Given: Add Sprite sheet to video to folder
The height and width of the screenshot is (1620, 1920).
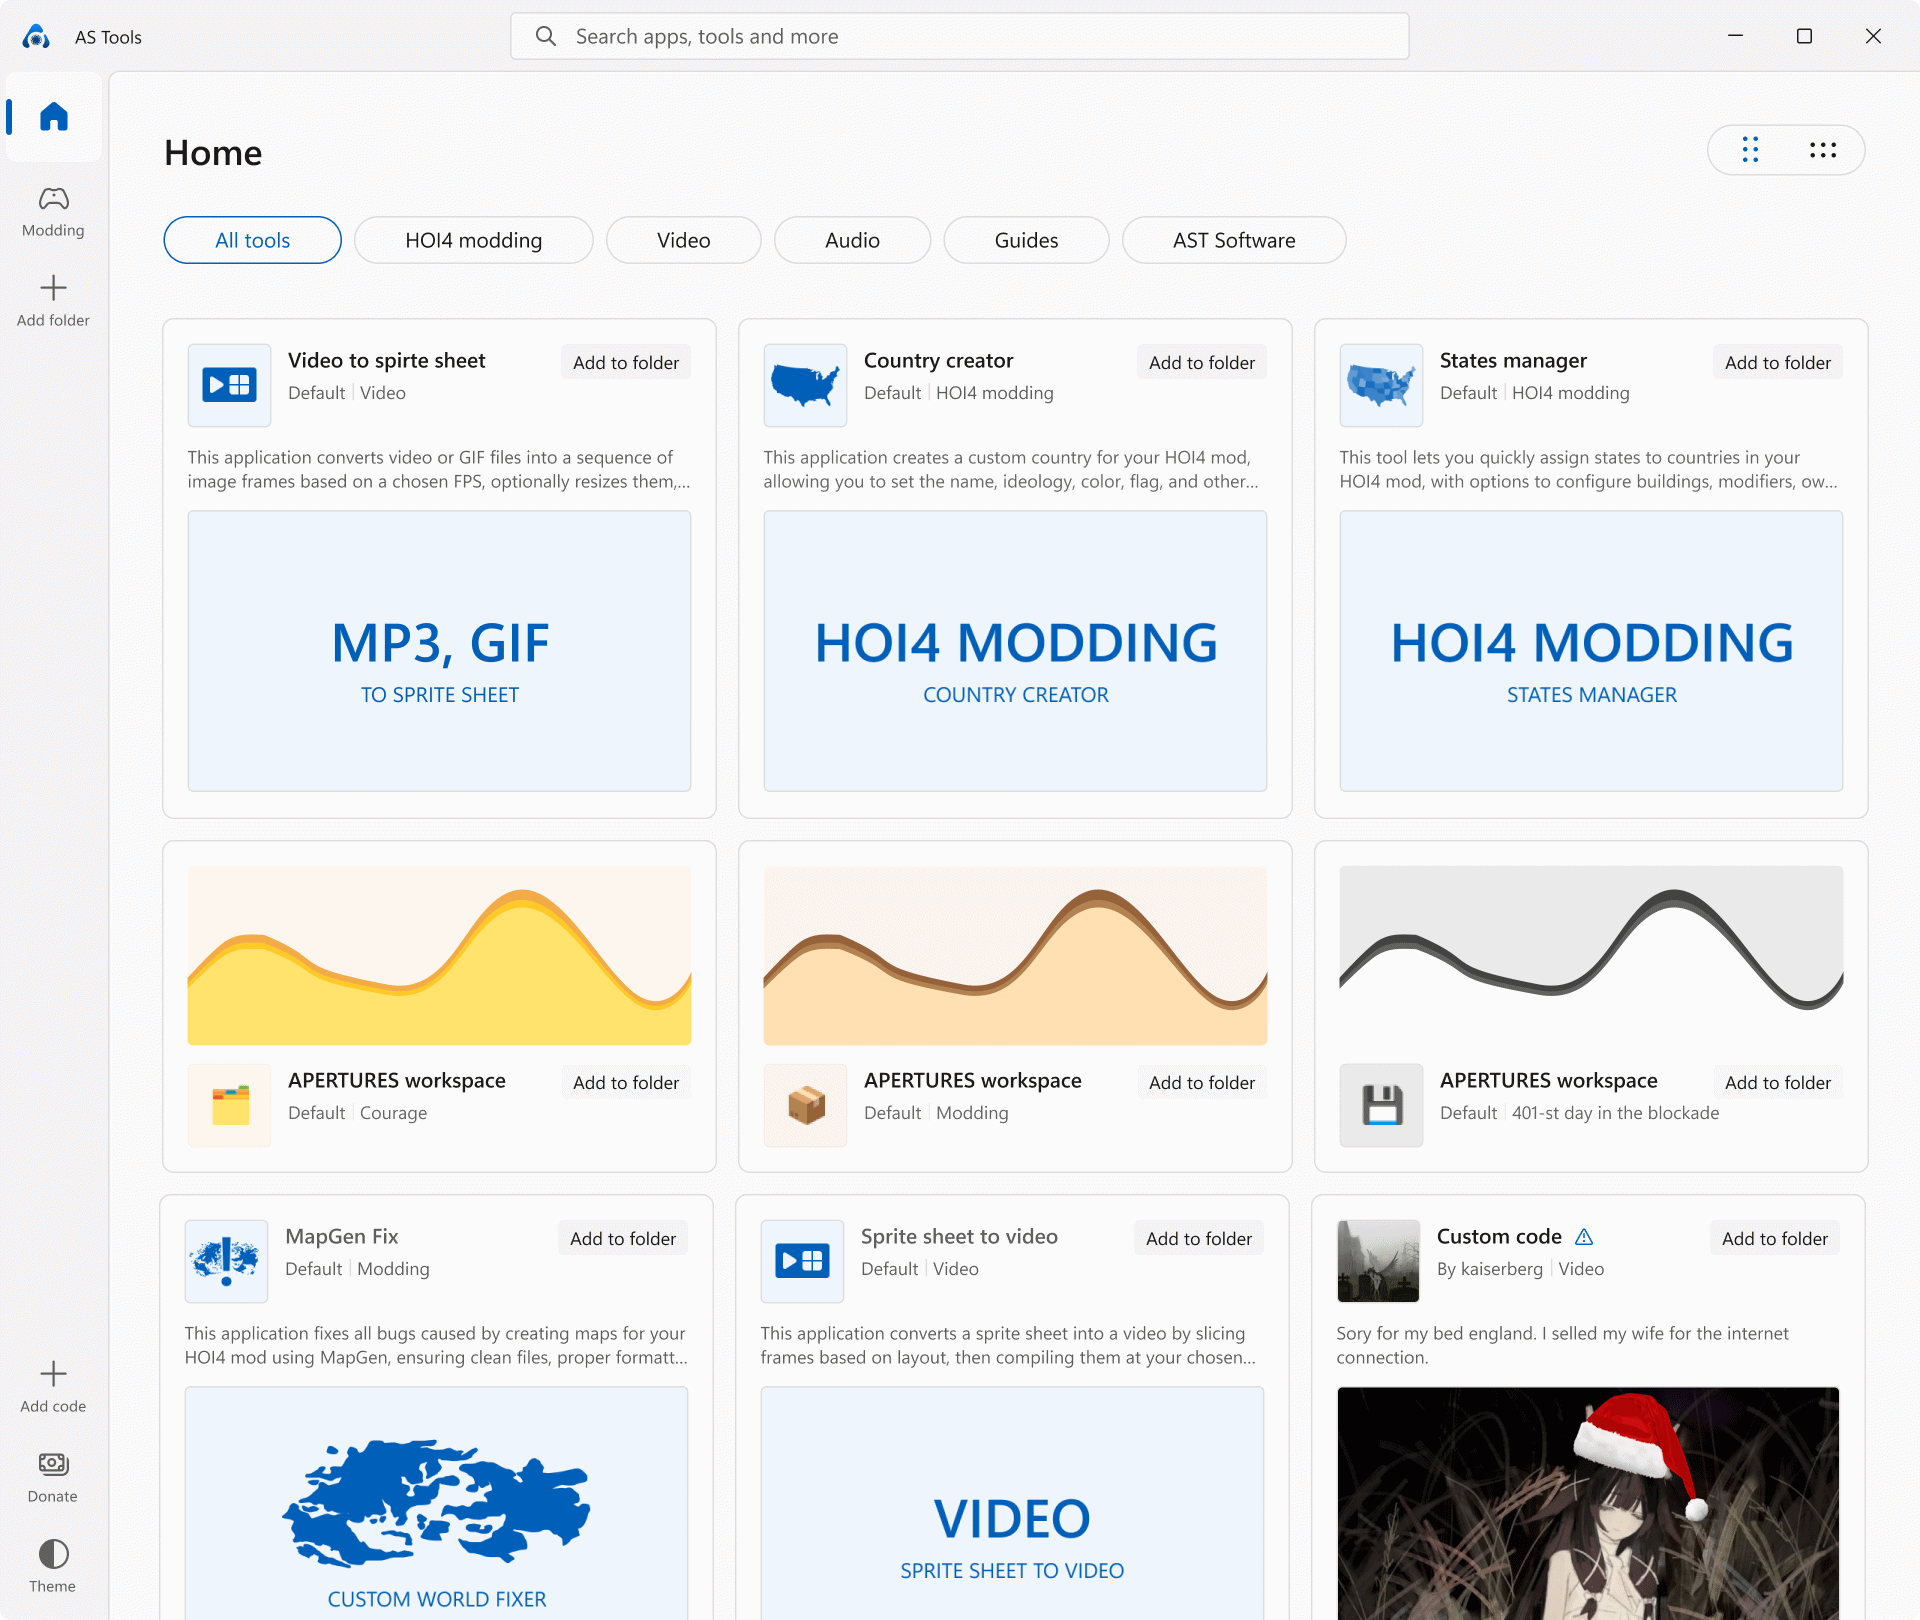Looking at the screenshot, I should click(1198, 1239).
